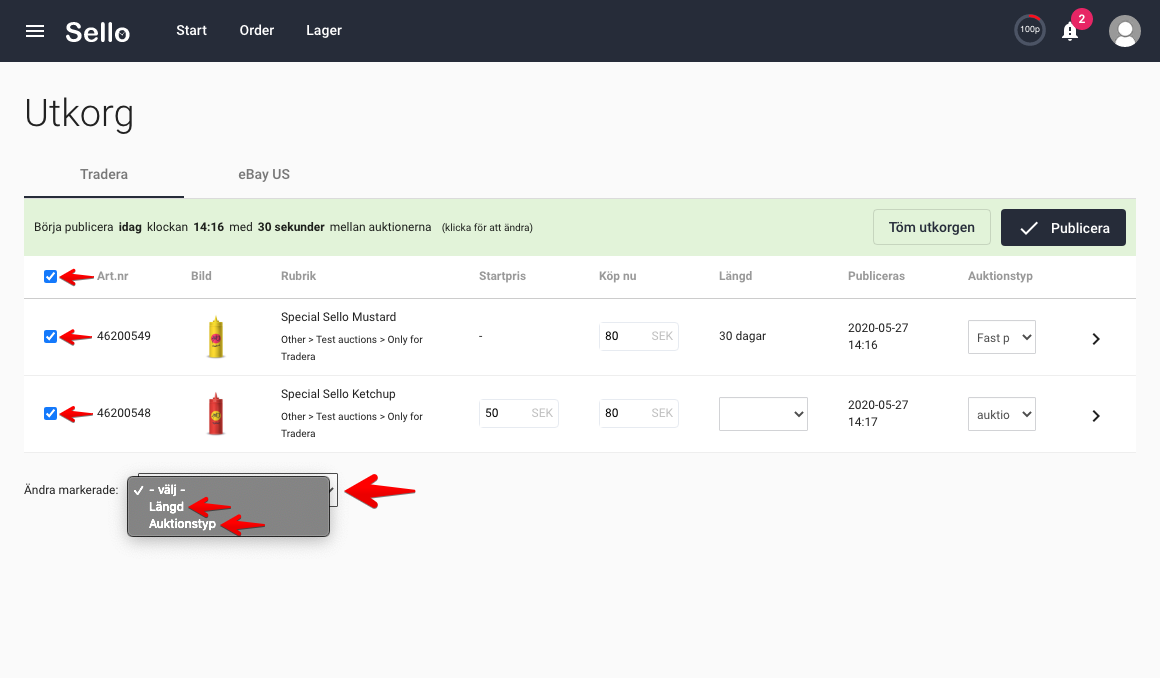Image resolution: width=1160 pixels, height=678 pixels.
Task: Open the Order menu
Action: tap(257, 30)
